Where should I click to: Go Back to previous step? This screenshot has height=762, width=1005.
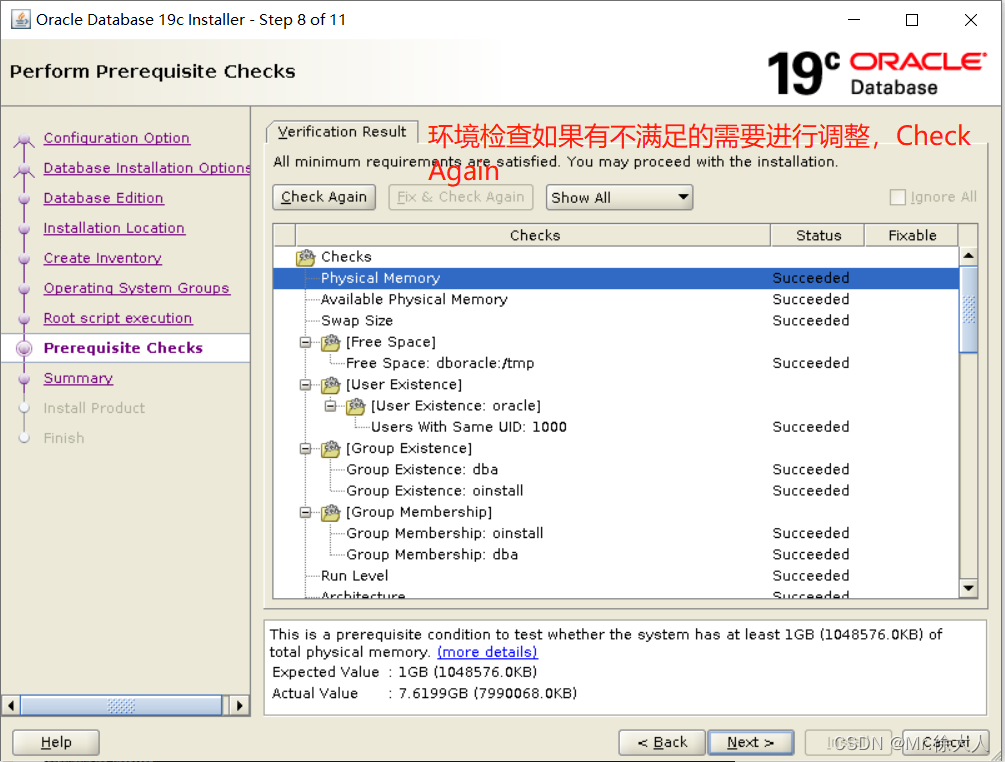click(x=662, y=742)
